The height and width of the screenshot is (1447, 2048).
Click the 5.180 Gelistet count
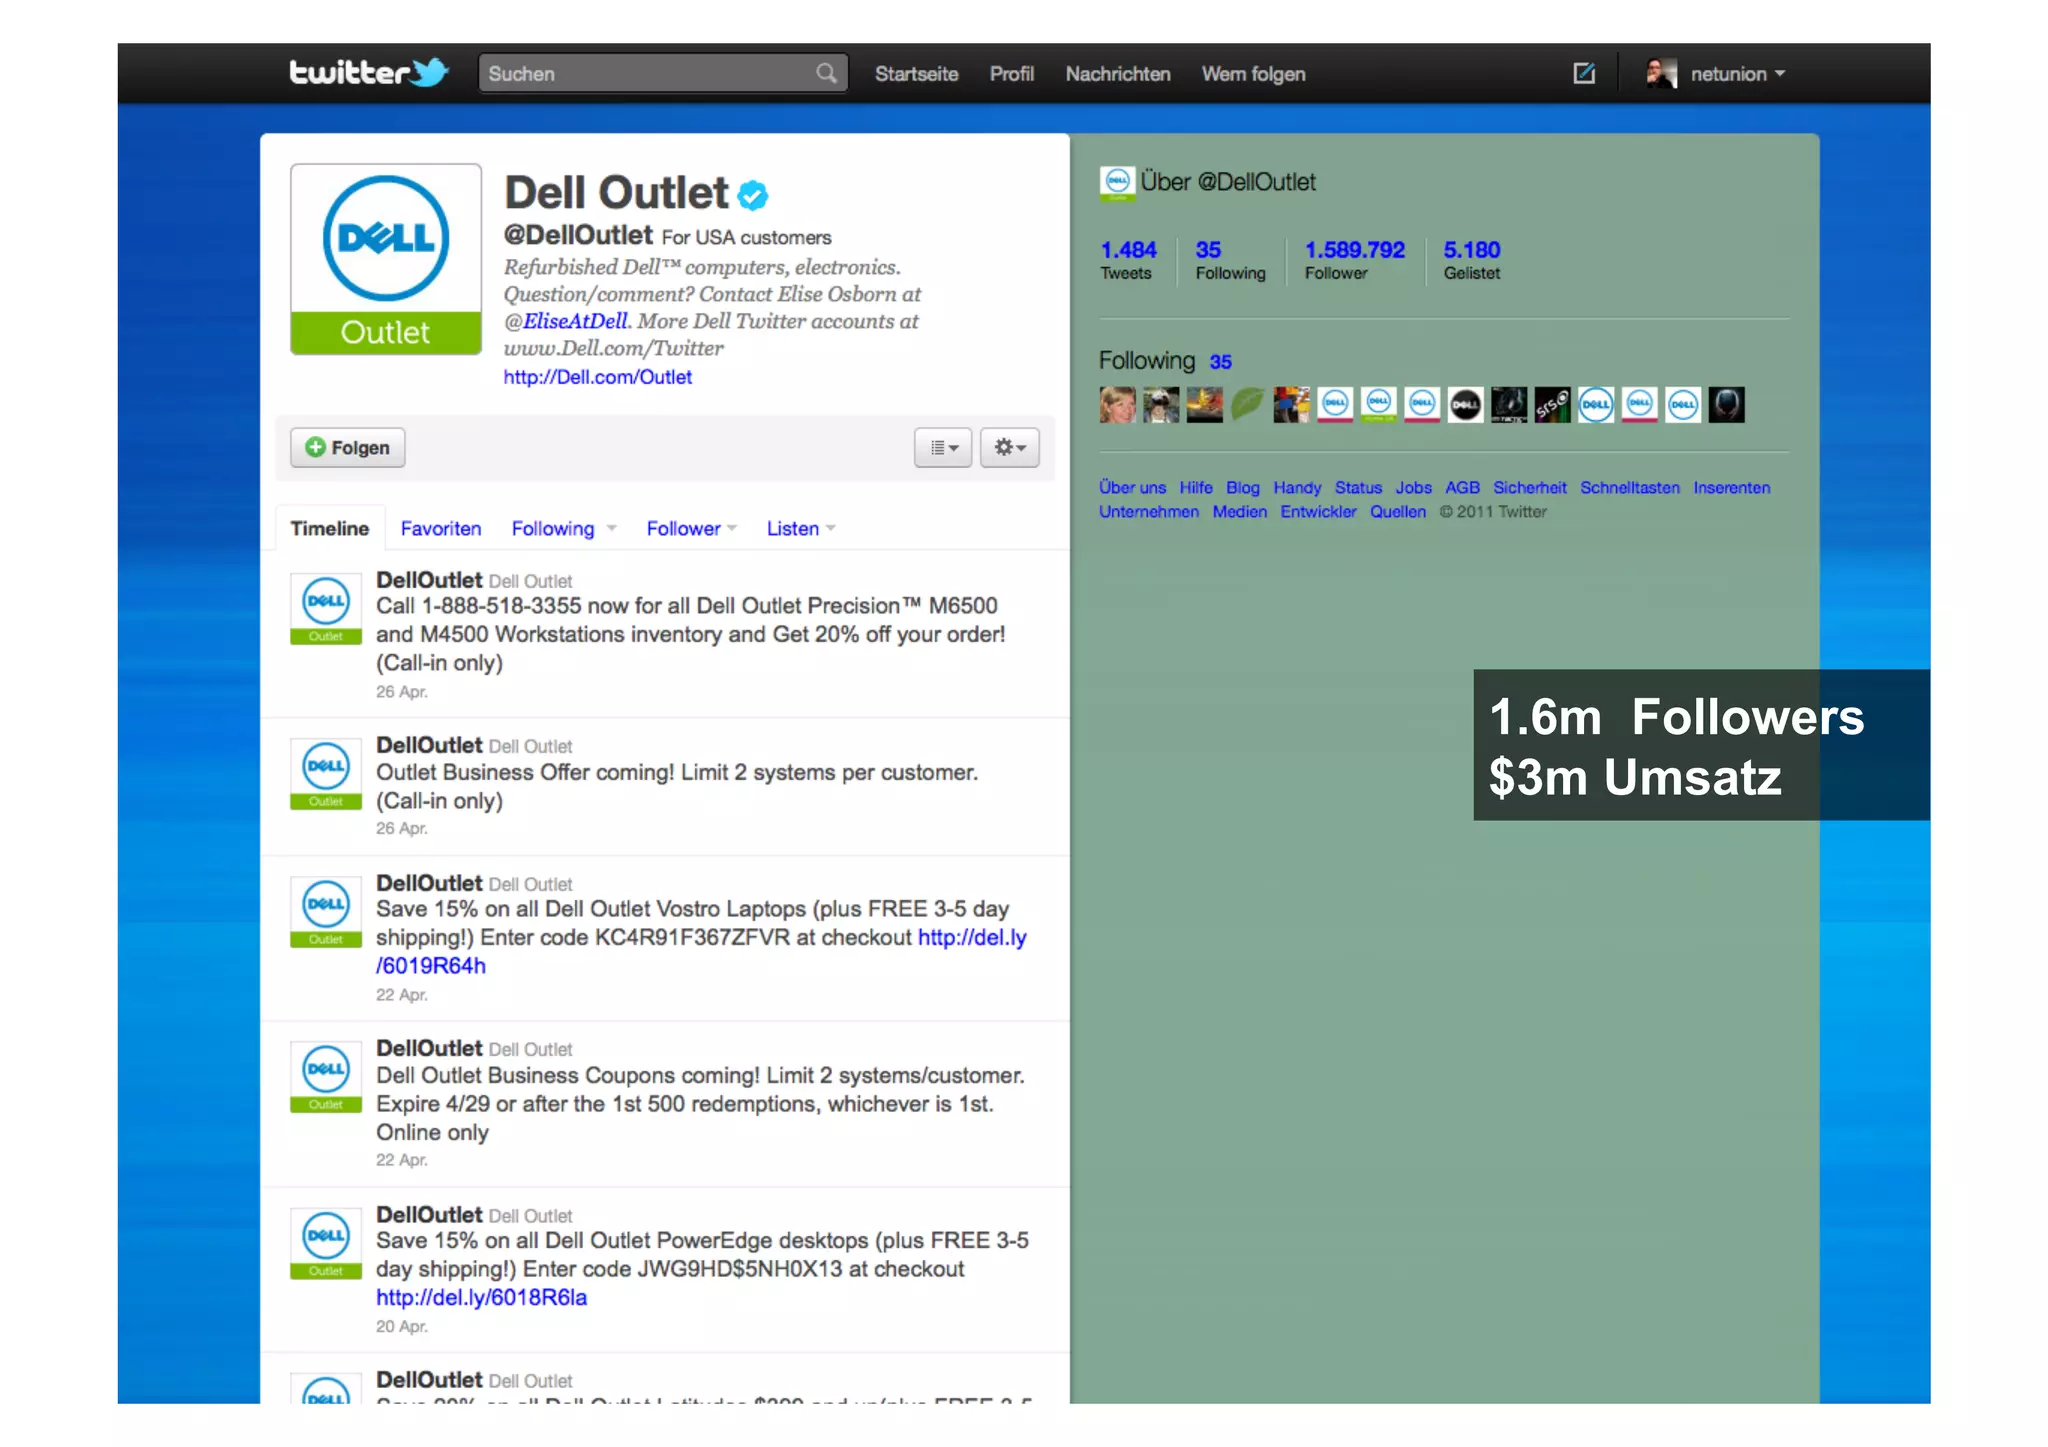click(x=1471, y=260)
